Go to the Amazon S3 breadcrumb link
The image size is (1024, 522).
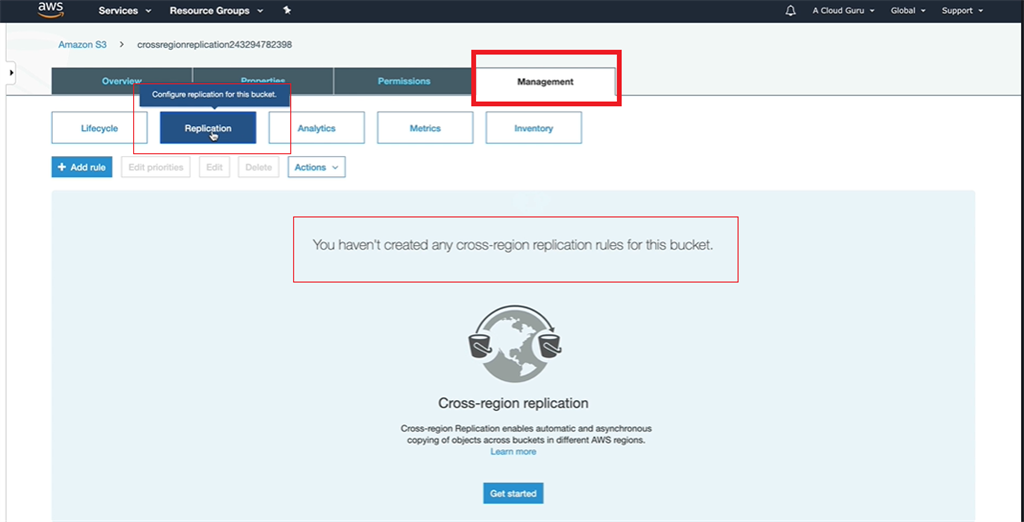[x=82, y=45]
